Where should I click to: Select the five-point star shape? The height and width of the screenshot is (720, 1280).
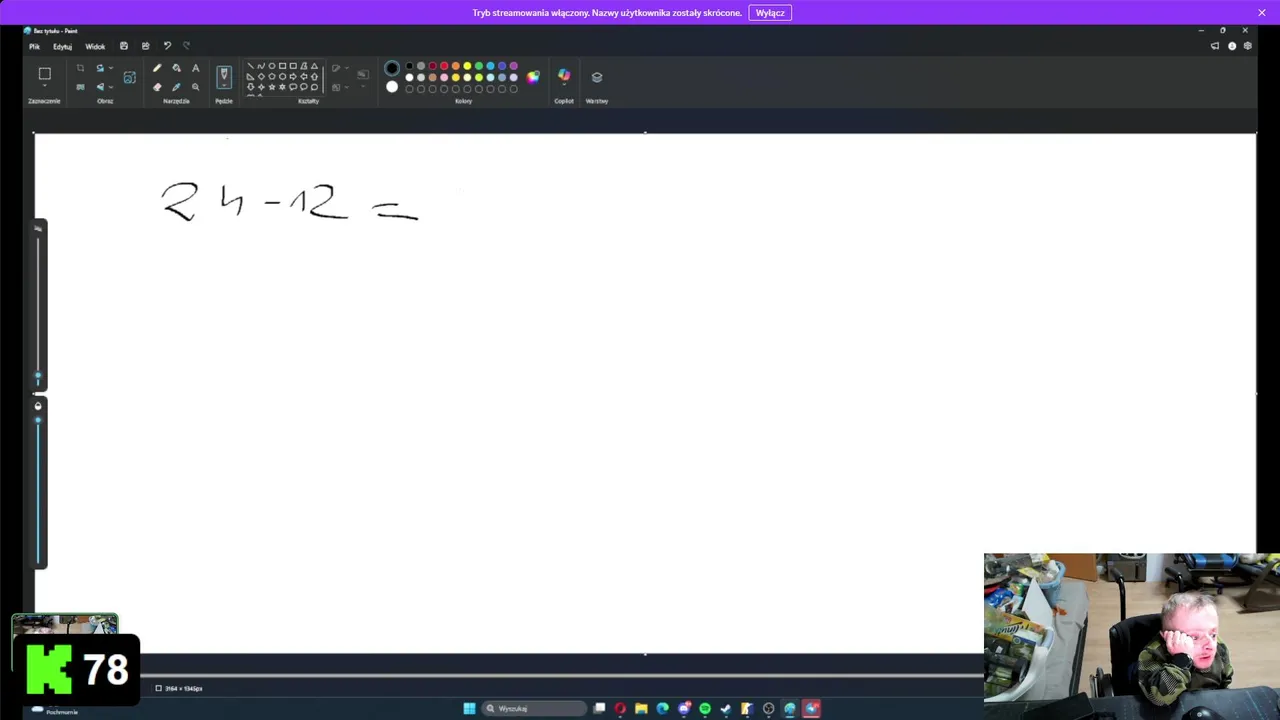[272, 87]
